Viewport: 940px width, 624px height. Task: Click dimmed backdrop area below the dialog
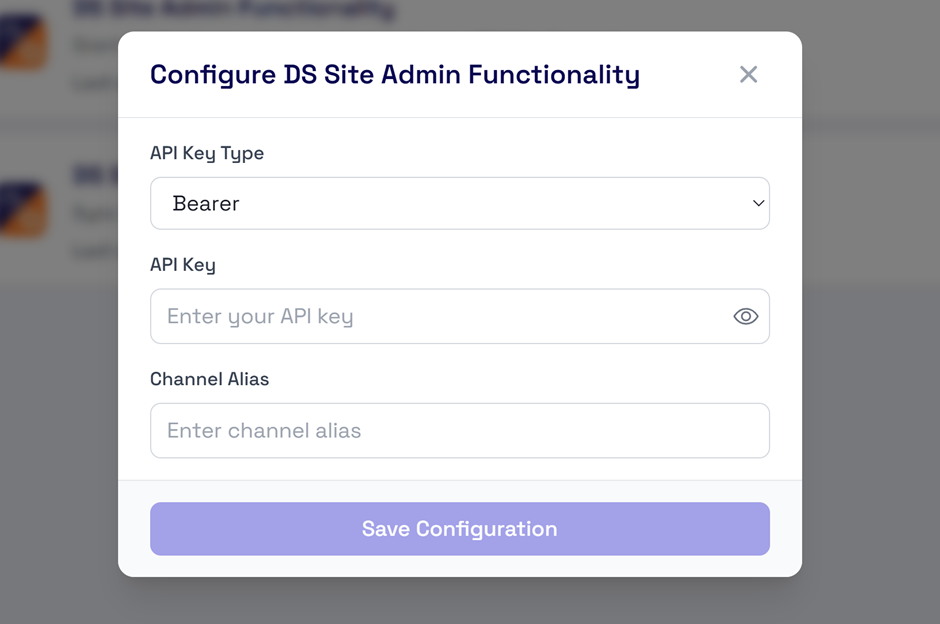pyautogui.click(x=460, y=601)
